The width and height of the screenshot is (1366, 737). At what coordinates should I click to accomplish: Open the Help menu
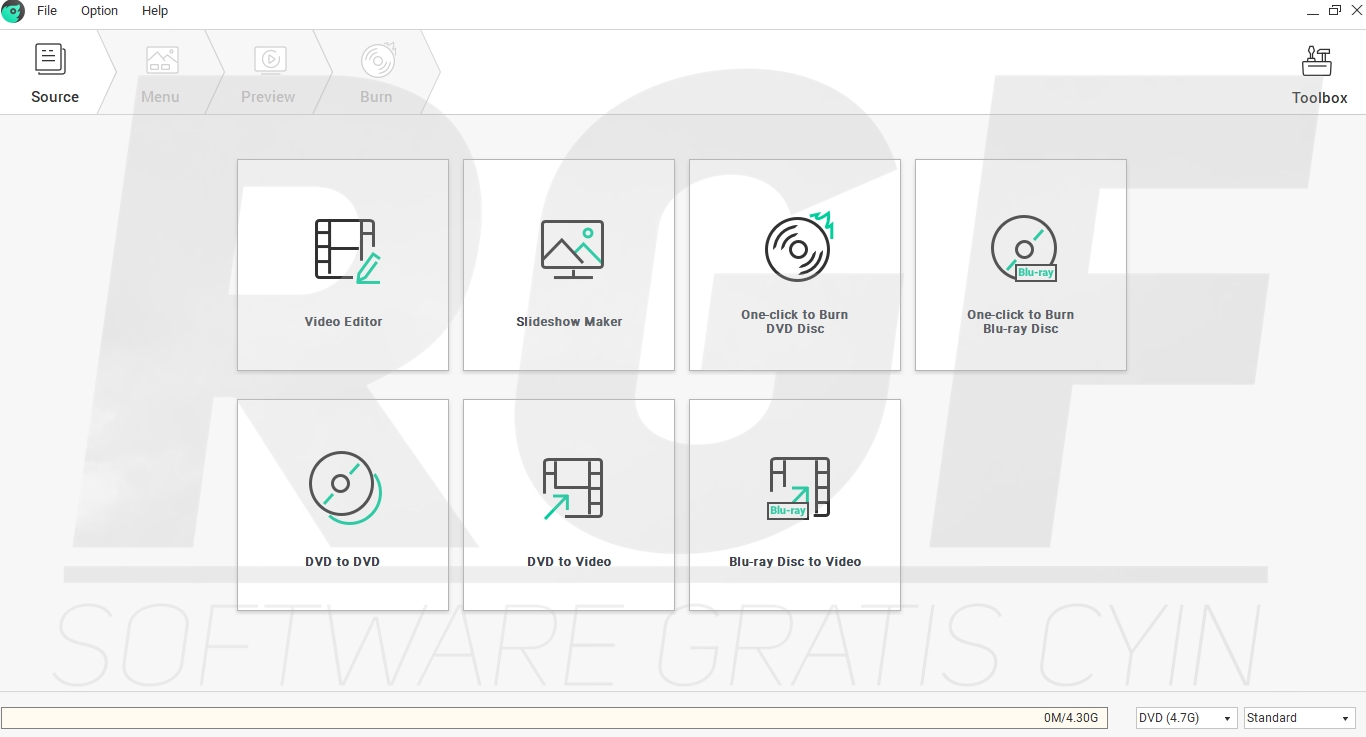click(x=155, y=11)
